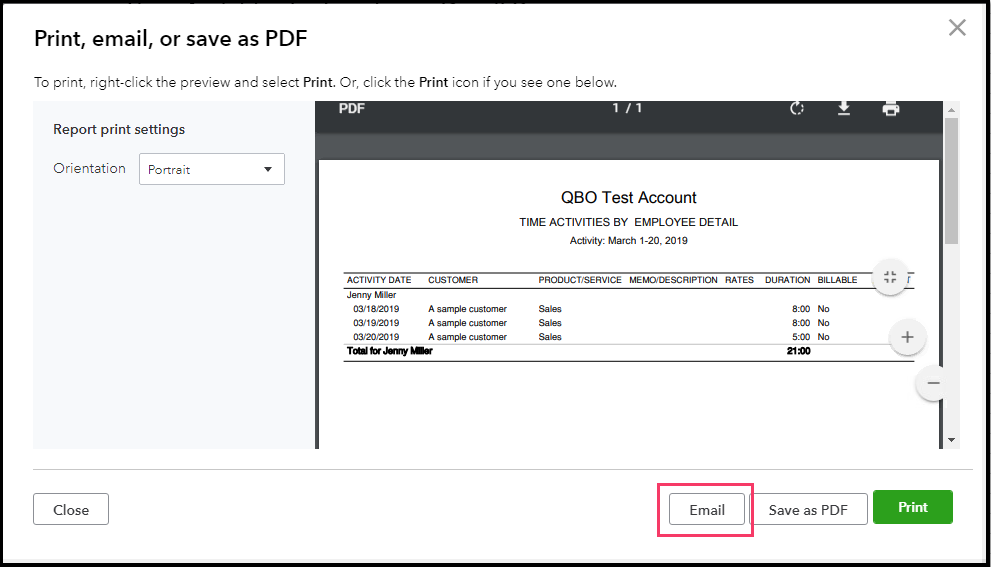Click the printer icon in the PDF toolbar
The image size is (991, 567).
(x=891, y=109)
